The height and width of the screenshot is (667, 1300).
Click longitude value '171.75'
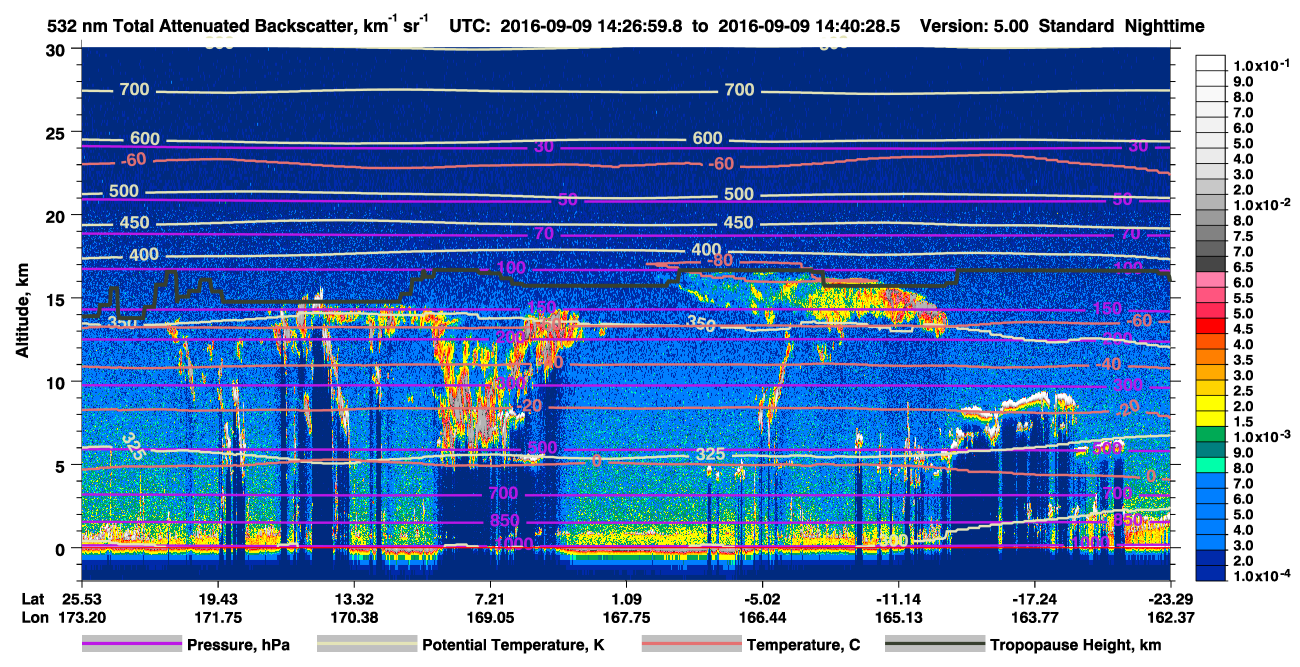click(217, 617)
